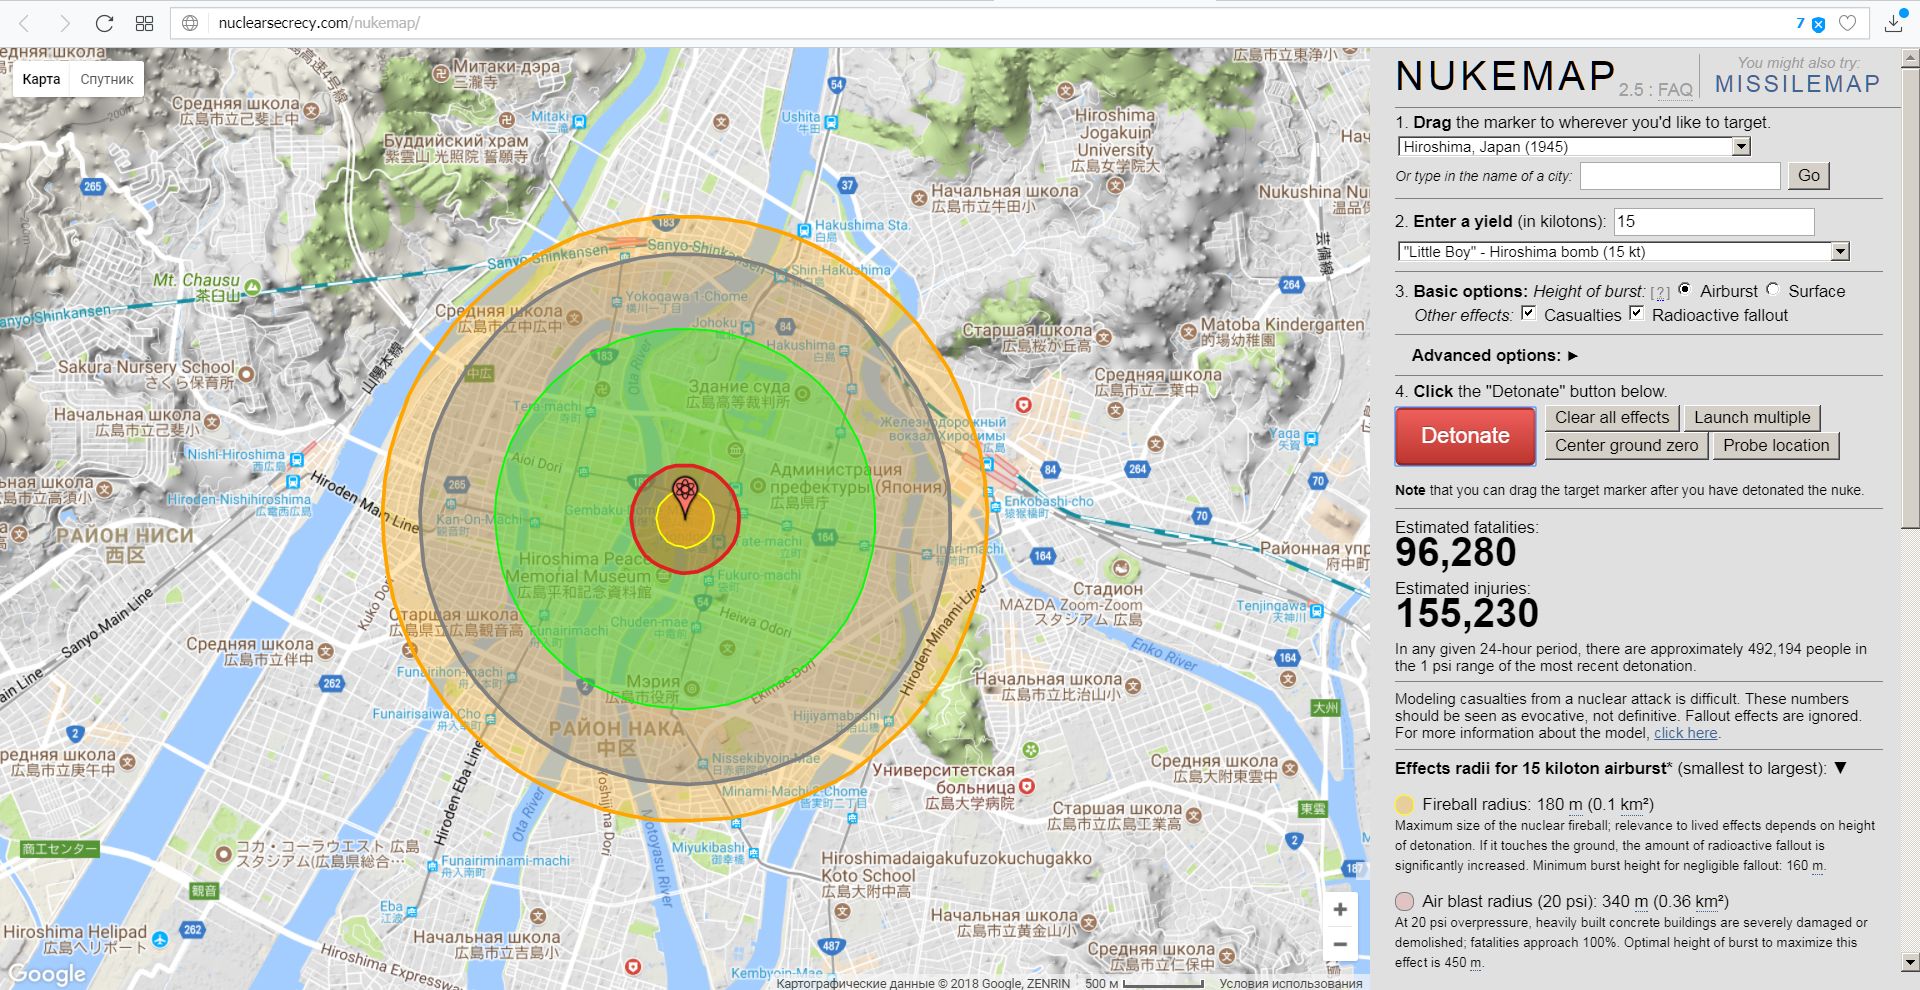The height and width of the screenshot is (990, 1920).
Task: Open the MISSILEMAP link
Action: 1797,84
